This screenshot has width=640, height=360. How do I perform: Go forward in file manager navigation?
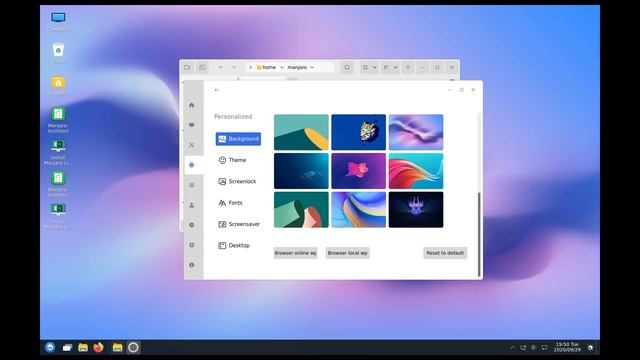(234, 67)
